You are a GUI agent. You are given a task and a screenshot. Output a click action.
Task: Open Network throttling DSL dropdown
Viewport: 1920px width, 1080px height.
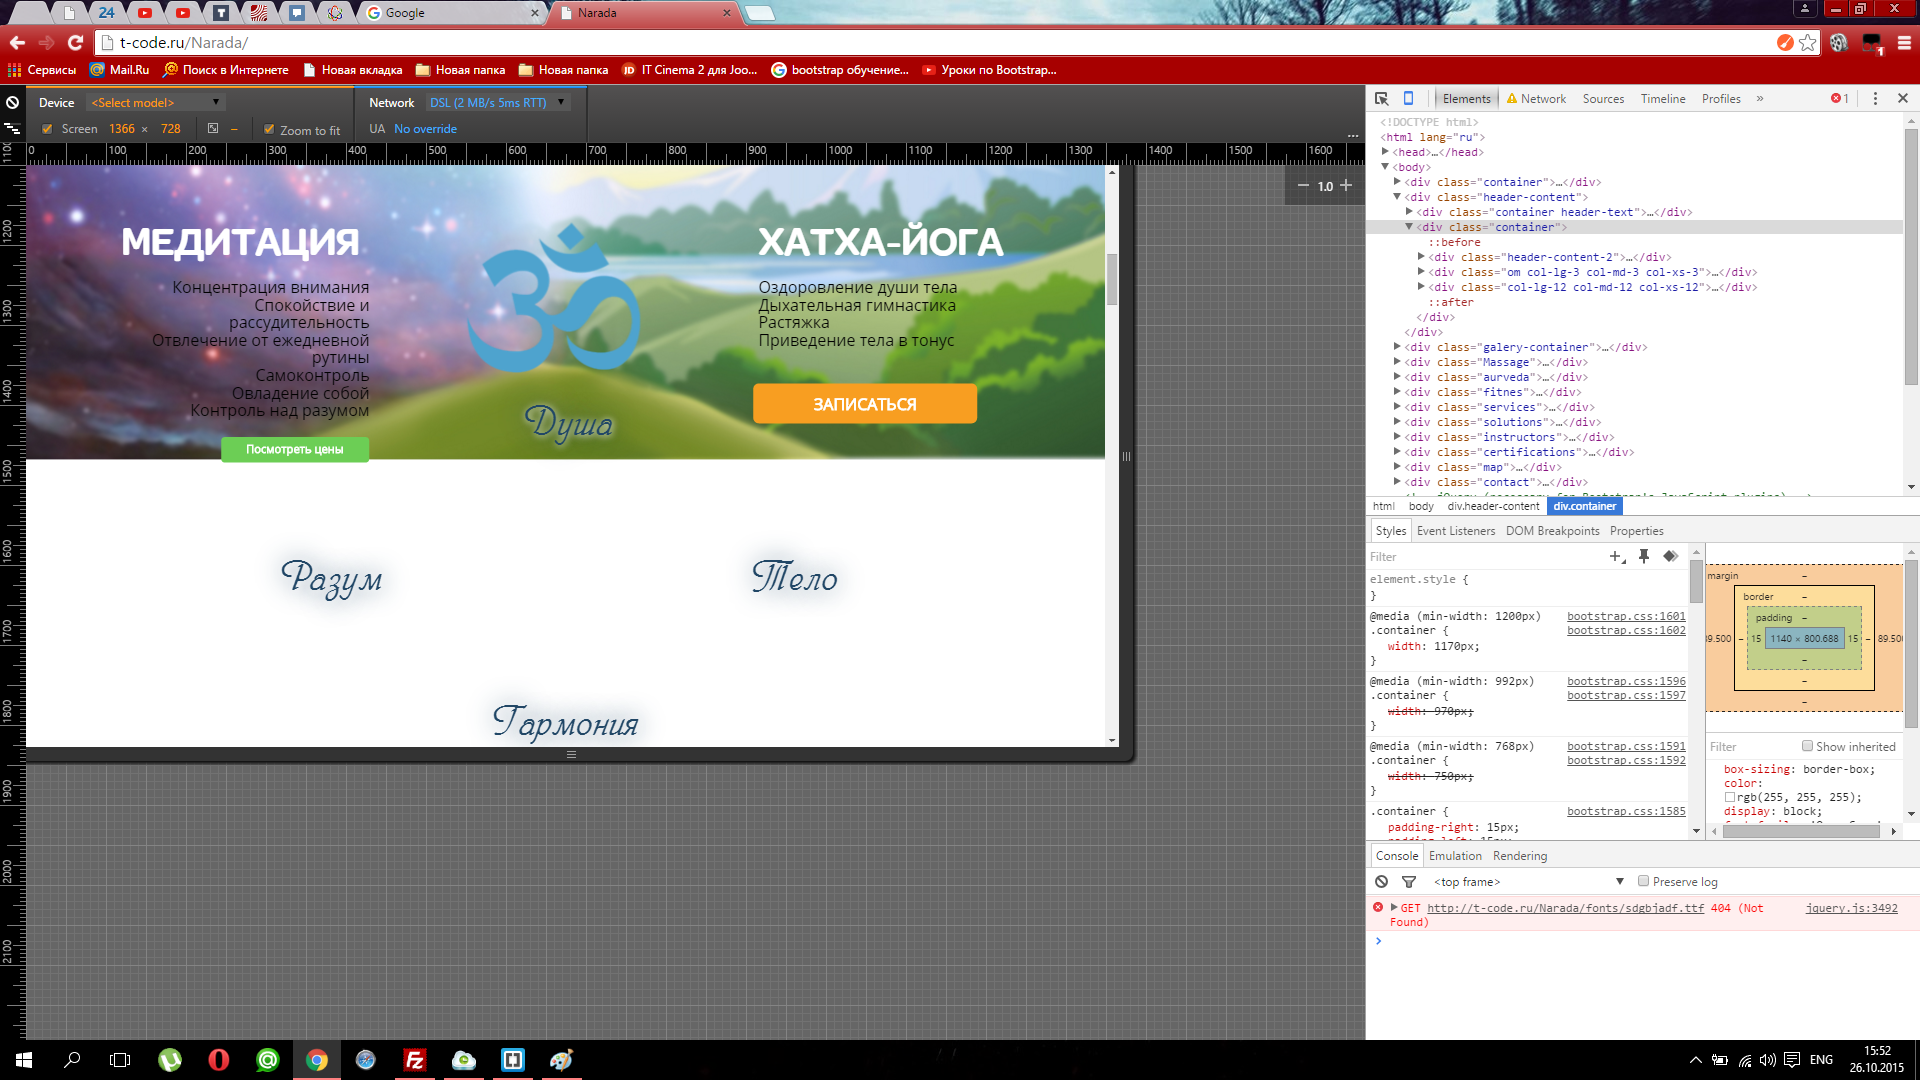click(x=497, y=102)
